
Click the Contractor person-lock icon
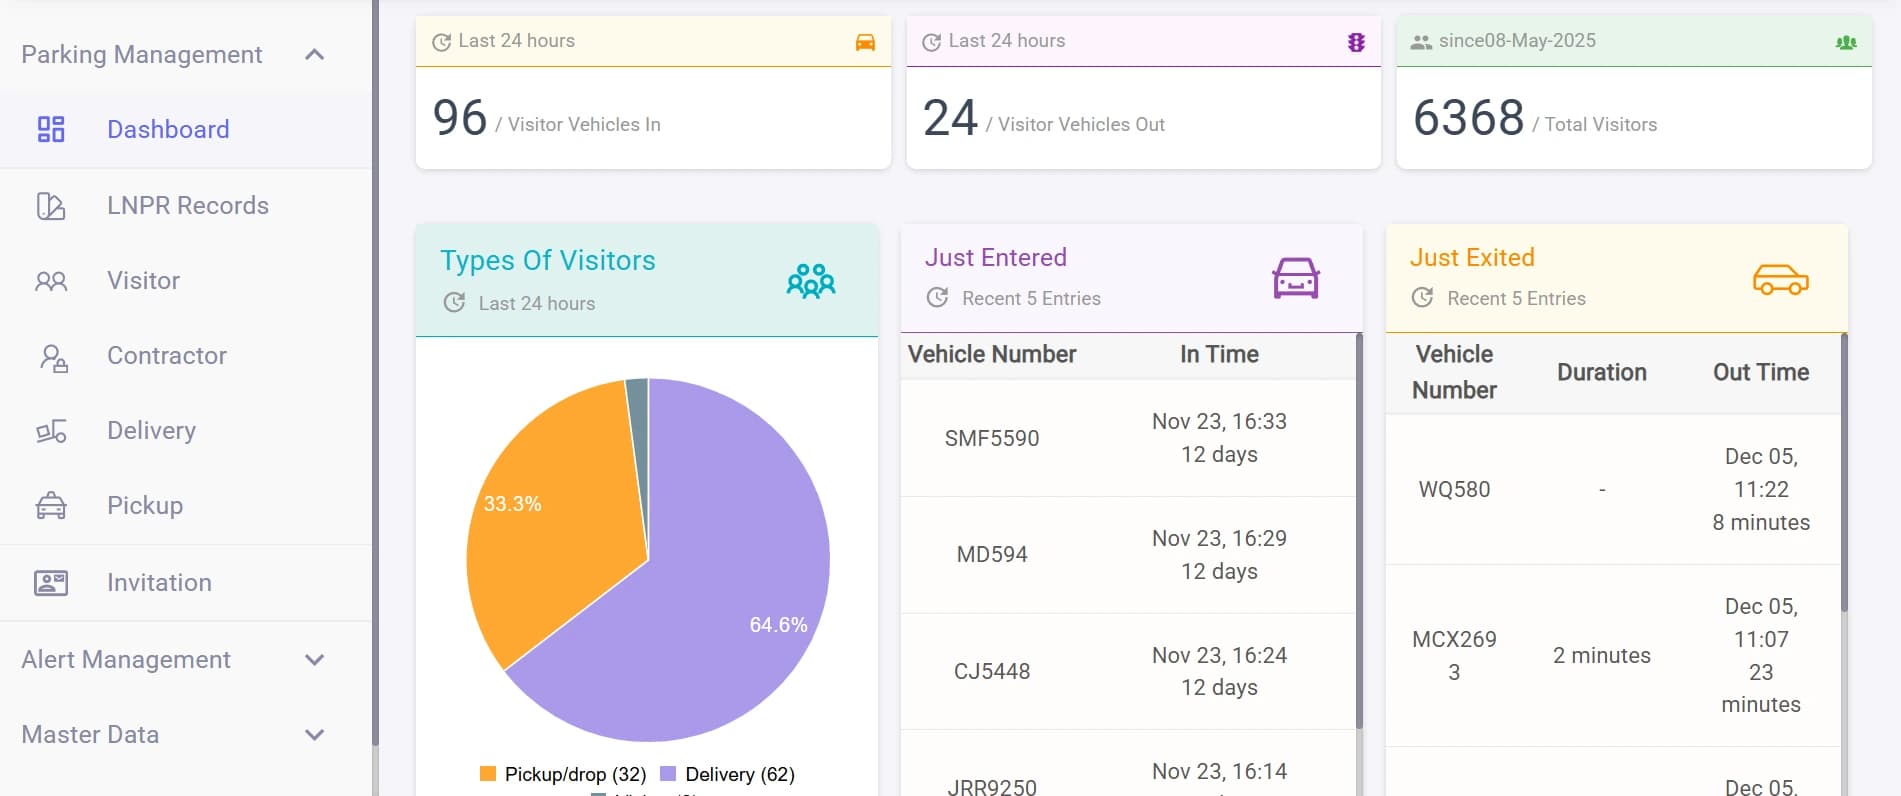[x=53, y=357]
